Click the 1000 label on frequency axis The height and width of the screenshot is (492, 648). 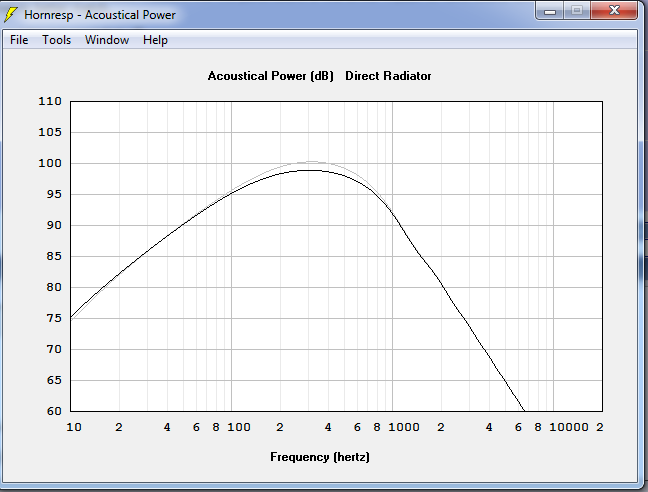coord(404,427)
